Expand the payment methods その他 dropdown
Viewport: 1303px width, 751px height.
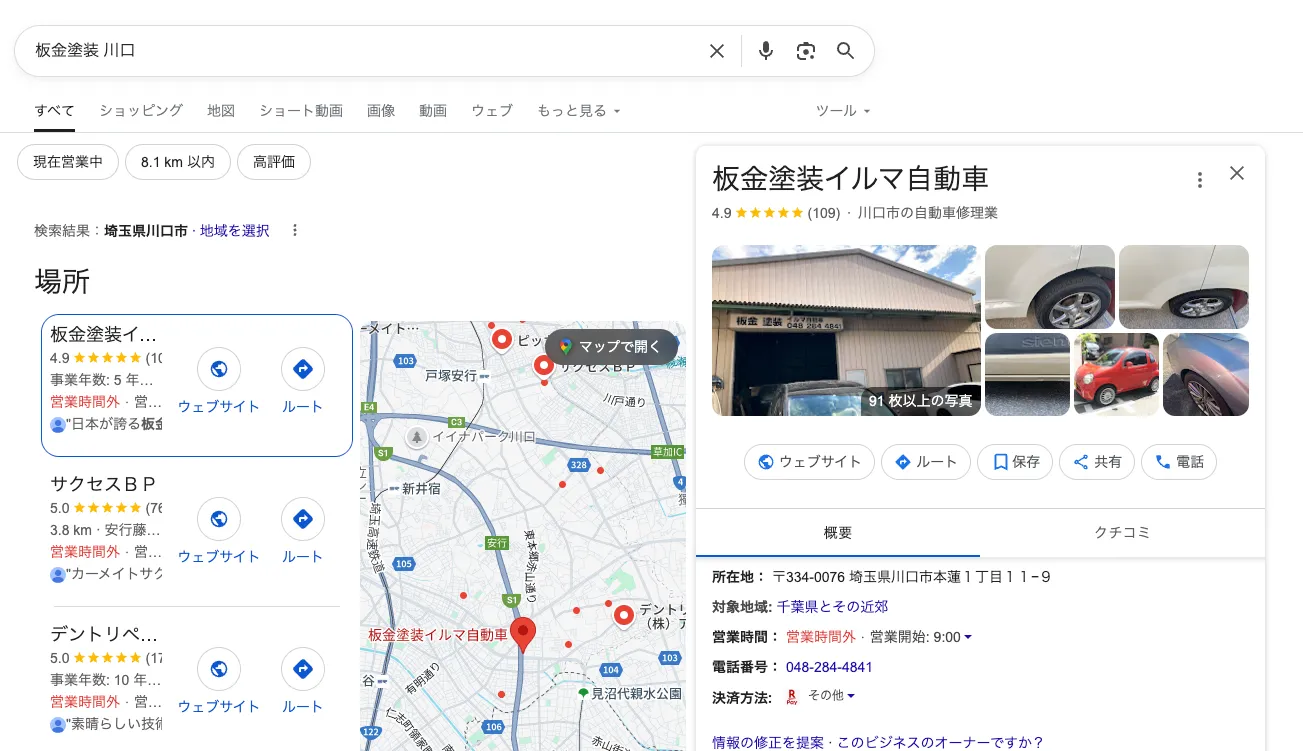[x=831, y=695]
